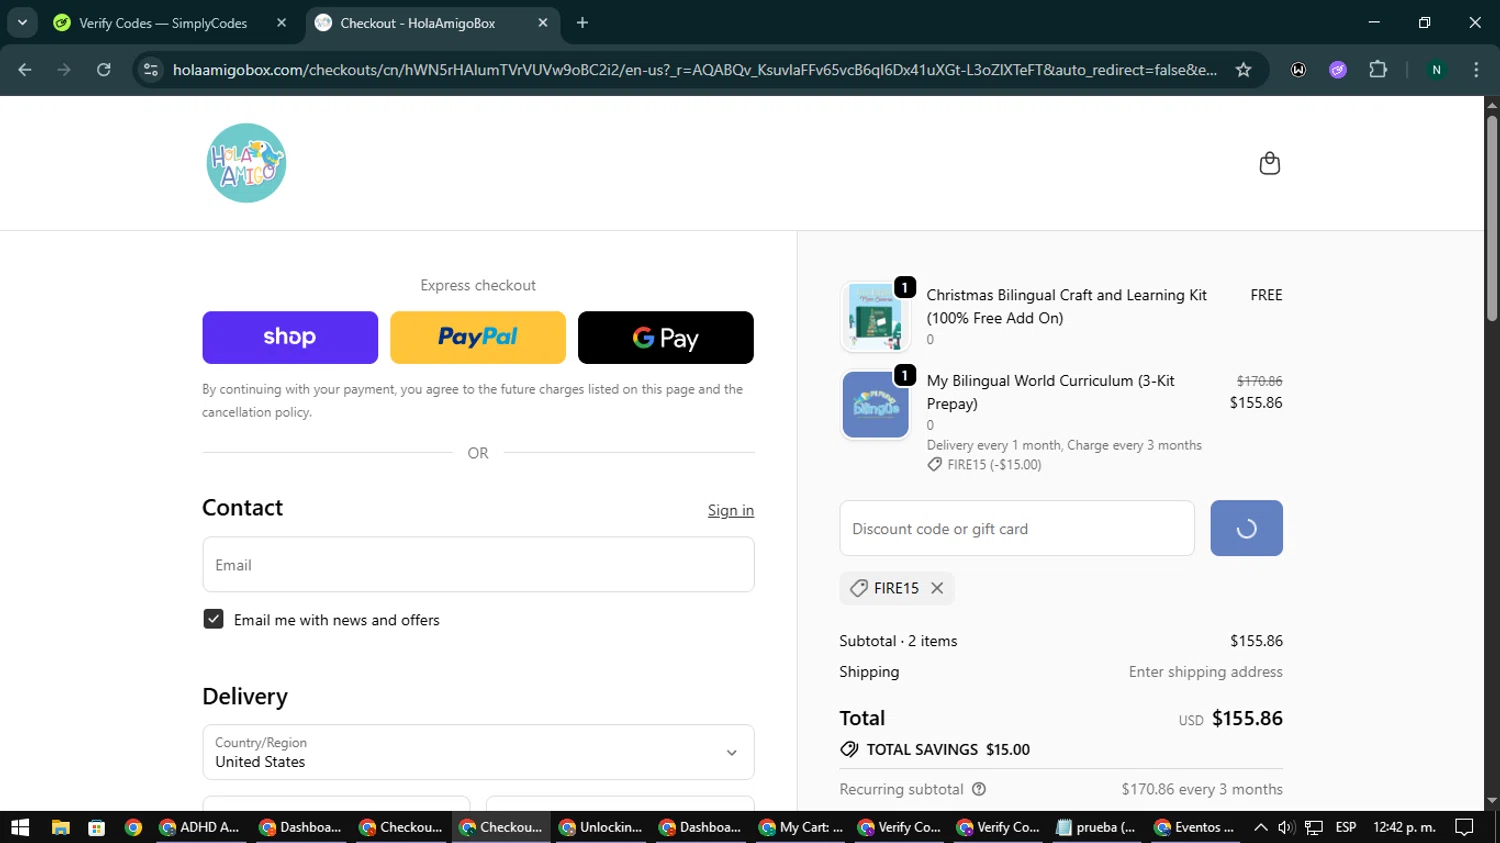
Task: Click the address bar URL
Action: pos(695,70)
